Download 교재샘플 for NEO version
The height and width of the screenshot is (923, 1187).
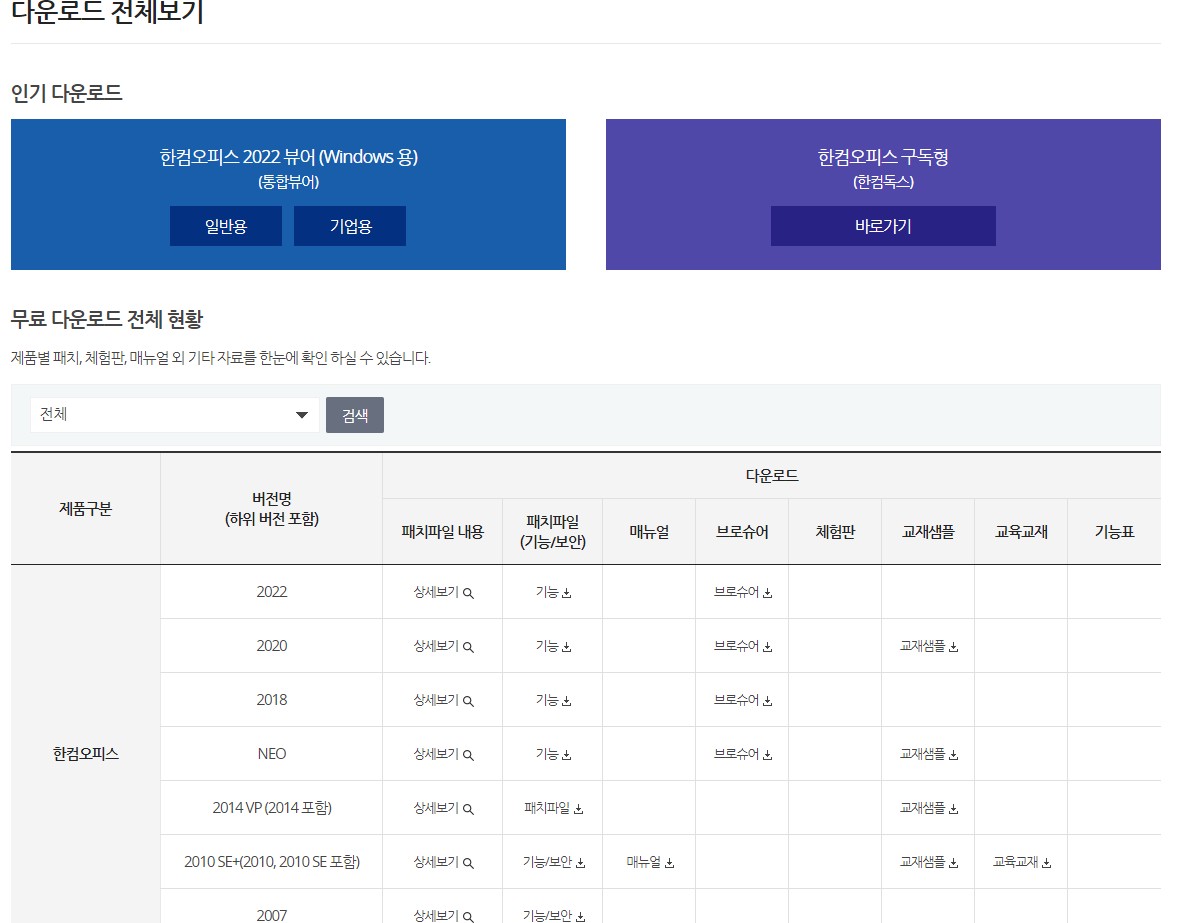click(928, 754)
